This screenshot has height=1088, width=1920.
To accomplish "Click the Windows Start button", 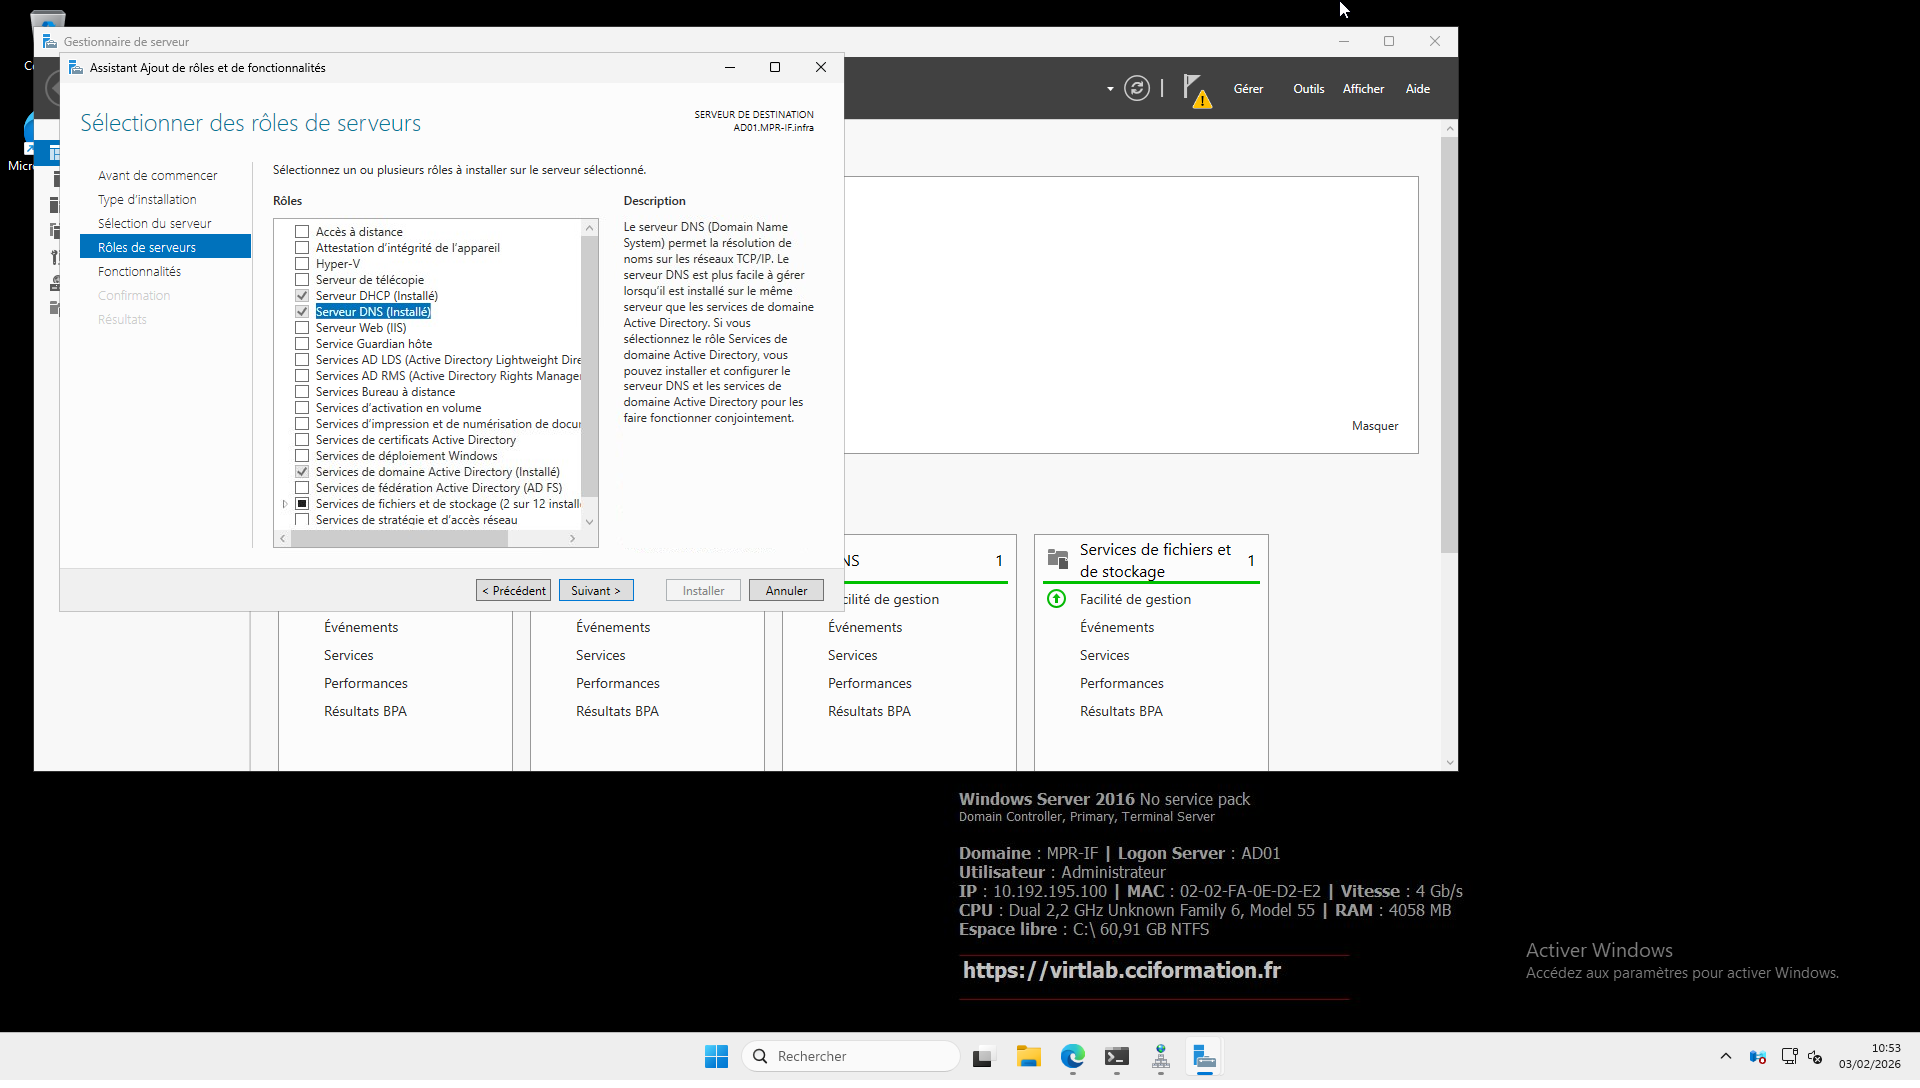I will 716,1056.
